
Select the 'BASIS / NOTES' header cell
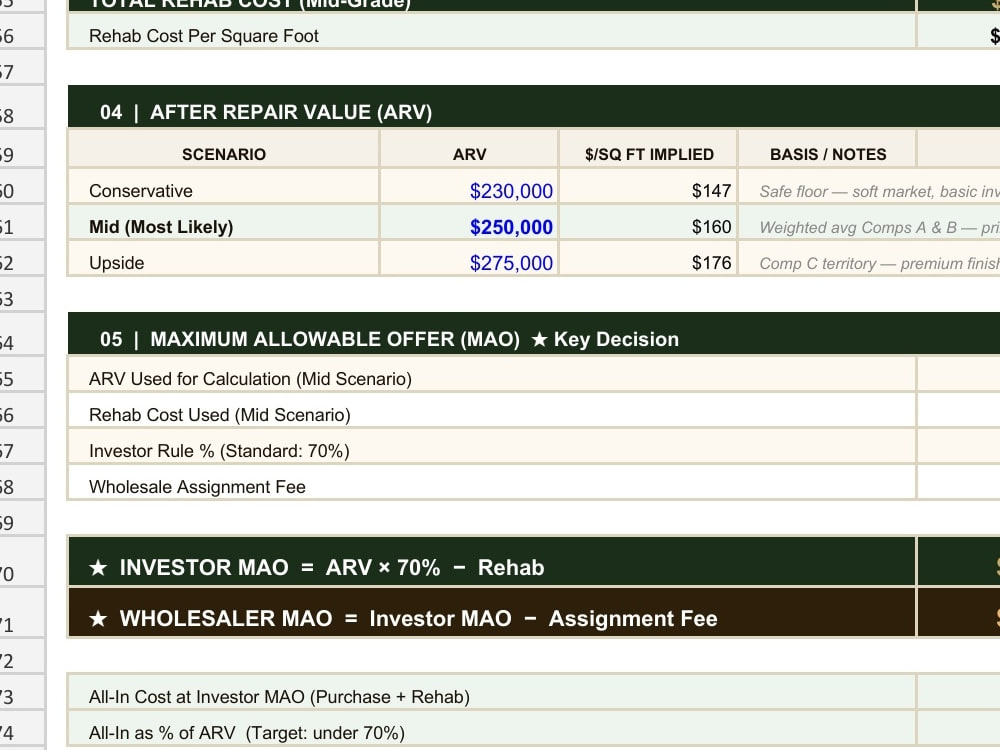click(827, 149)
